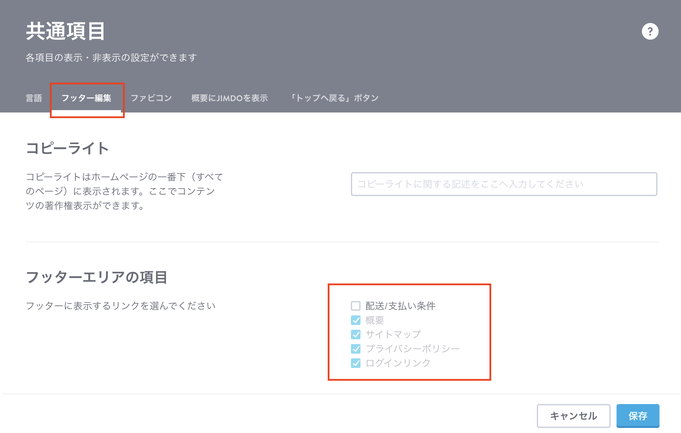Switch to the 言語 tab

pos(34,98)
